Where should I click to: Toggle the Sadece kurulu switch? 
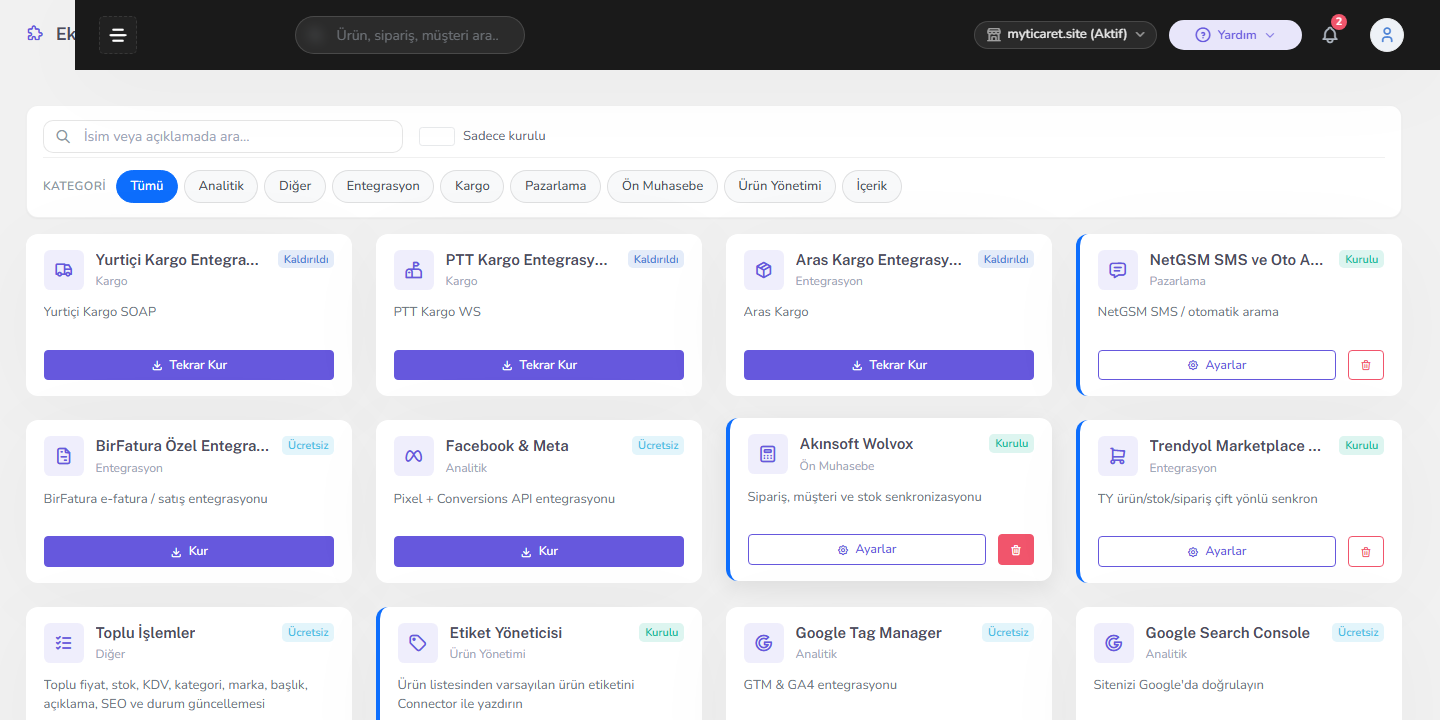437,136
